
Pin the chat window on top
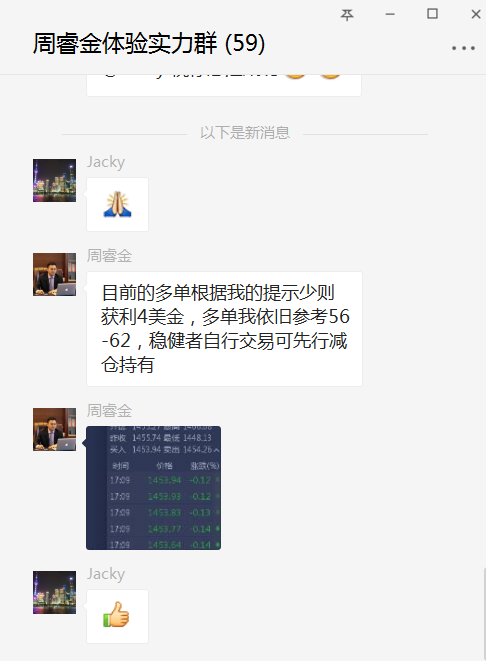point(347,15)
